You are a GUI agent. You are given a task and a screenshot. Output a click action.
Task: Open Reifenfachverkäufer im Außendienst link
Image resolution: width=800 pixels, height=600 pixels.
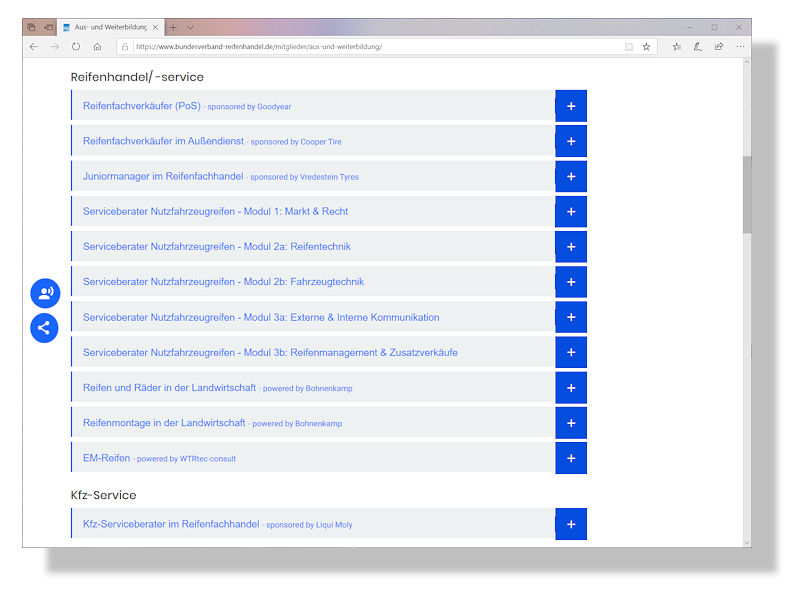(163, 141)
